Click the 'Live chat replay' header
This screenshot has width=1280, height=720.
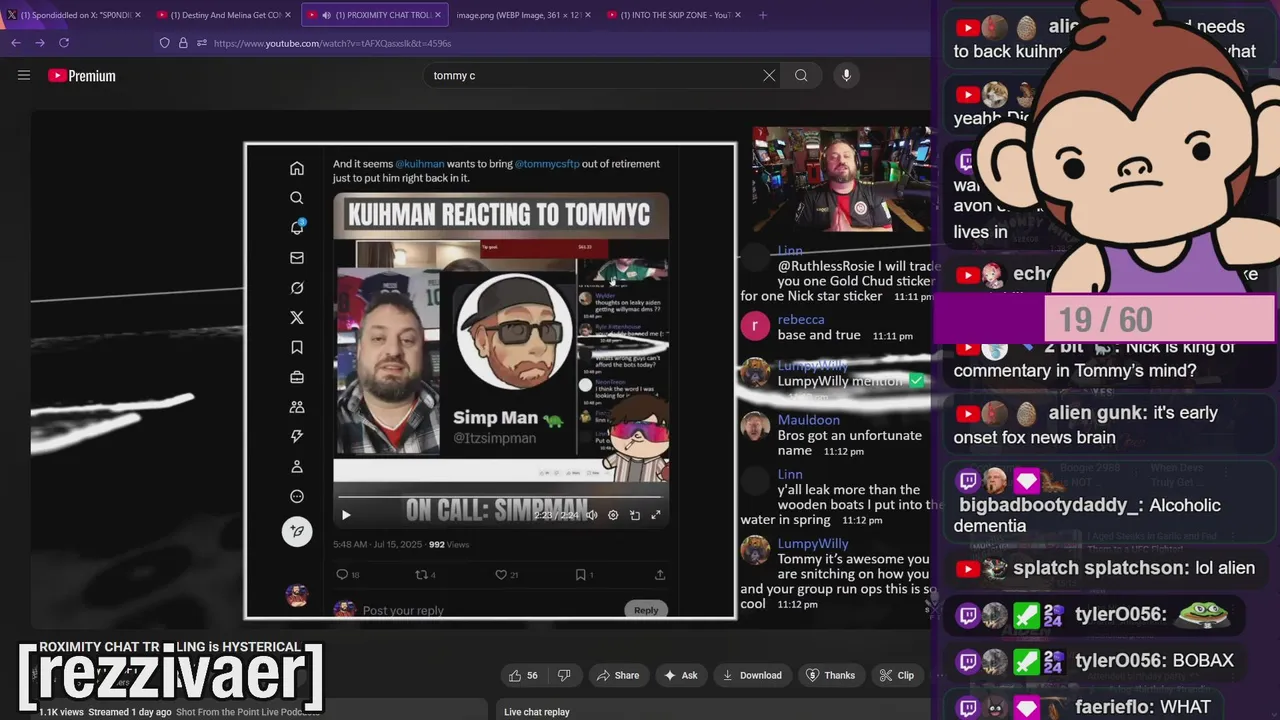point(537,712)
